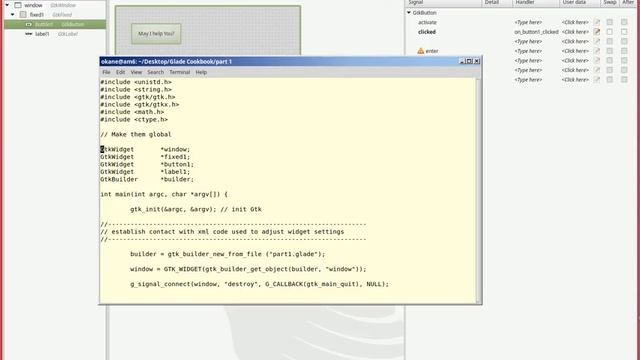Click the edit pencil icon in the enter row
This screenshot has width=640, height=360.
[x=597, y=51]
